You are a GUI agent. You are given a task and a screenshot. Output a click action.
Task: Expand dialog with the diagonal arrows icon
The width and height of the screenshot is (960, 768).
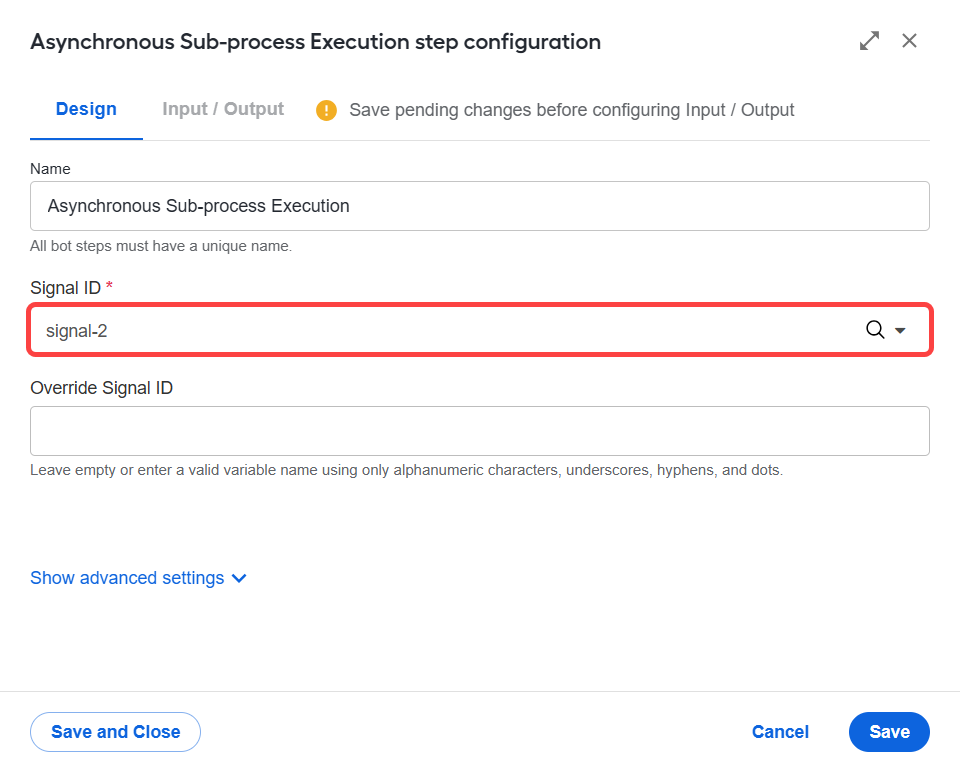[869, 41]
